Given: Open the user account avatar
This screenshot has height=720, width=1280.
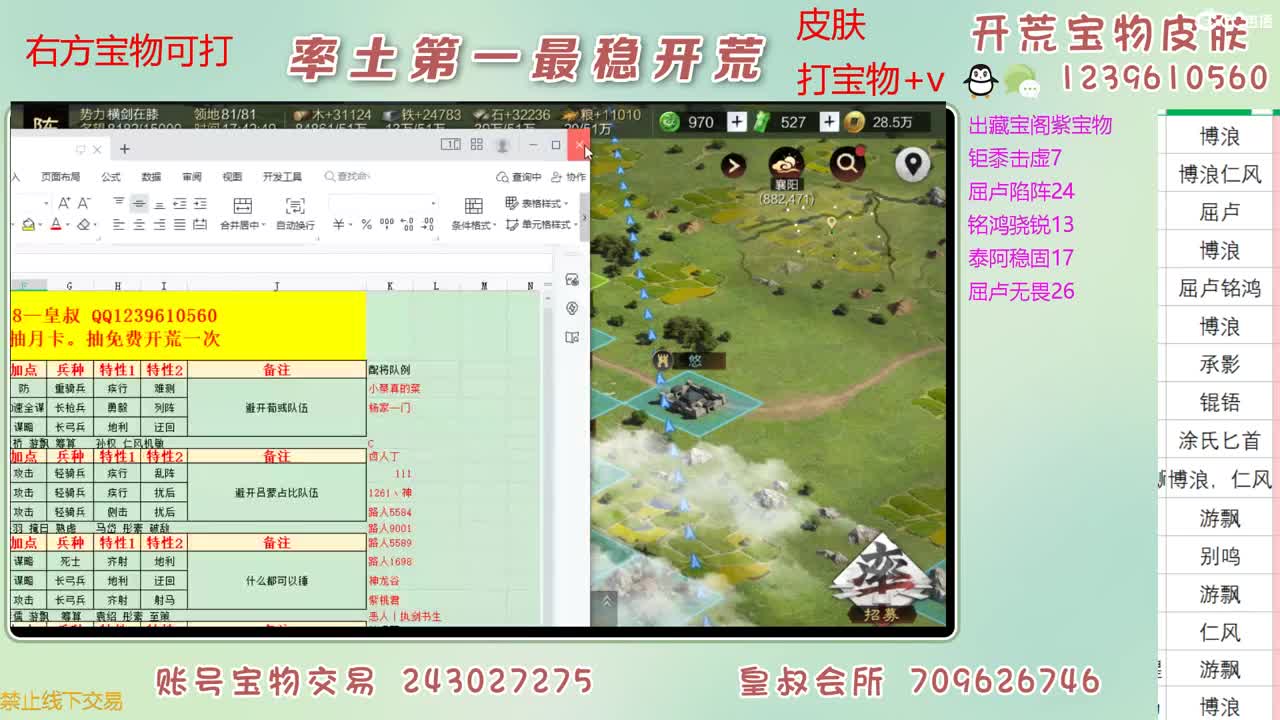Looking at the screenshot, I should 502,146.
